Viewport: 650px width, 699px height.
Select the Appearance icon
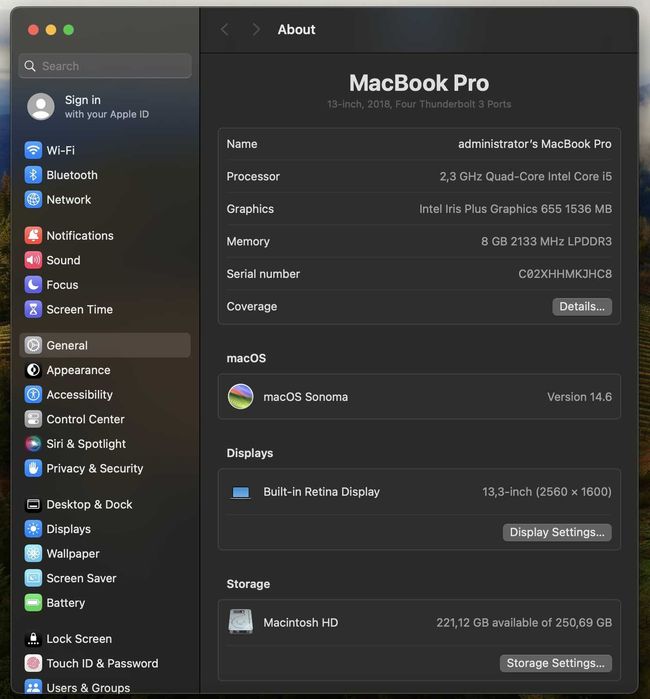point(33,370)
